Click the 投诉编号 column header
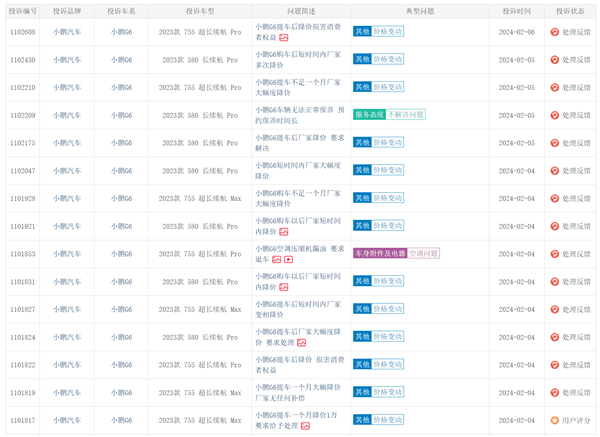This screenshot has height=437, width=600. tap(23, 10)
